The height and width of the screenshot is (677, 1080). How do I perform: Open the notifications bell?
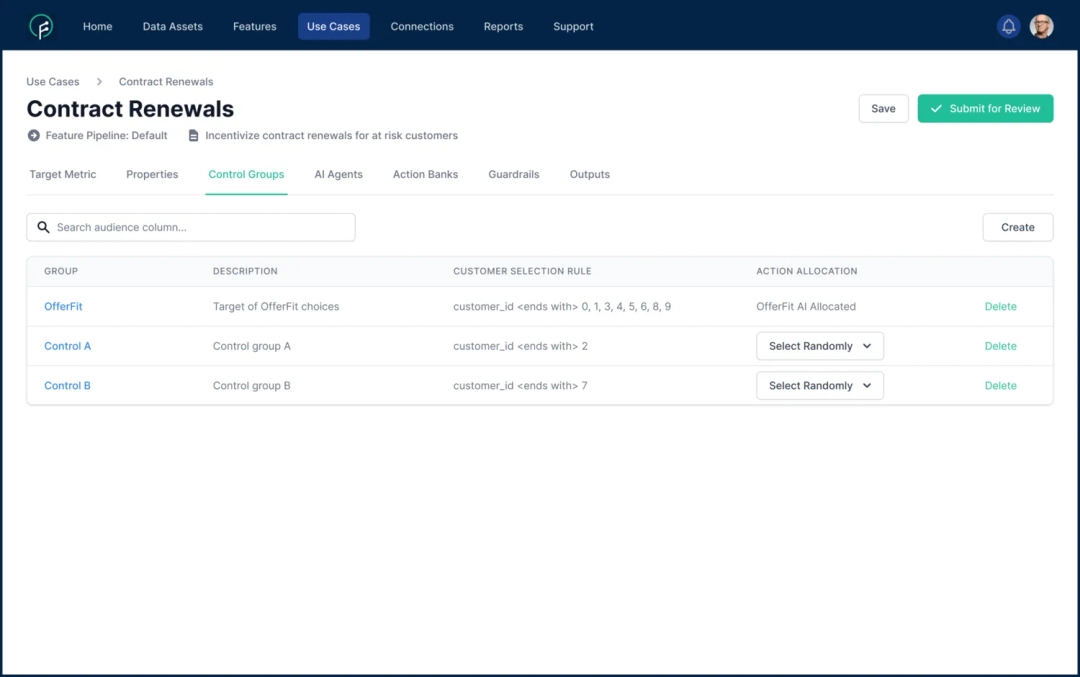pyautogui.click(x=1008, y=26)
